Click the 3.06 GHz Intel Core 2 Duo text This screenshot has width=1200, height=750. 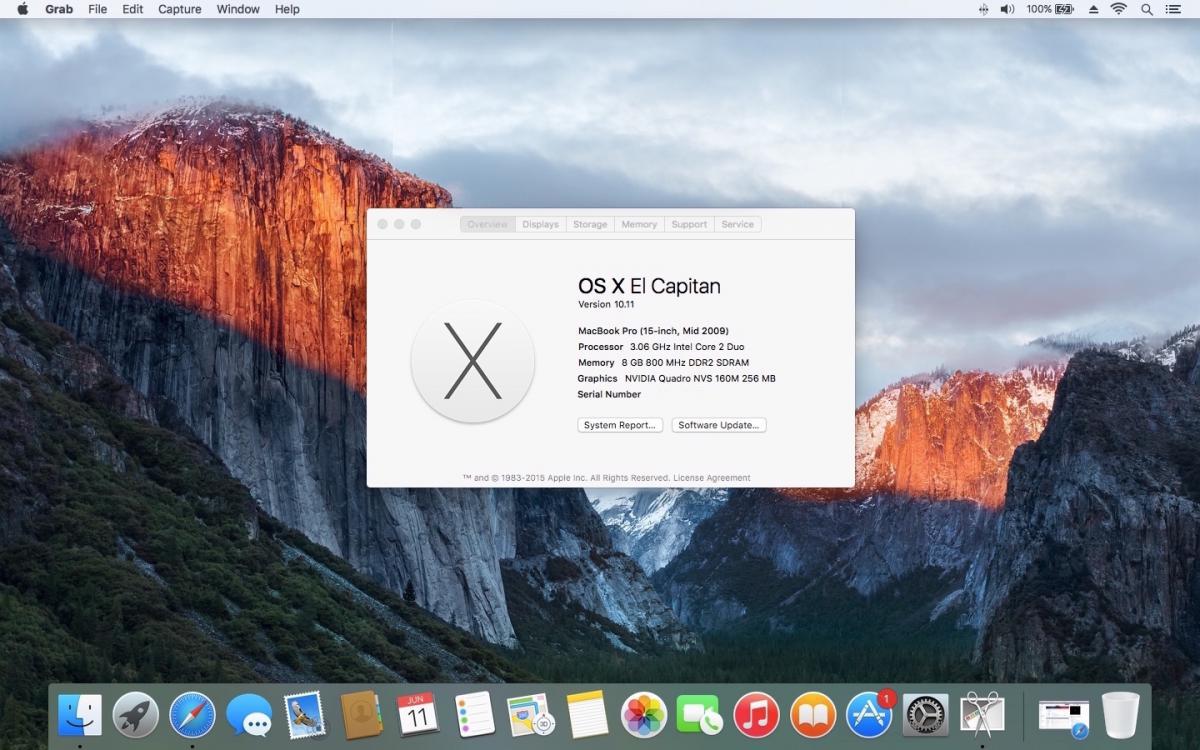point(687,347)
